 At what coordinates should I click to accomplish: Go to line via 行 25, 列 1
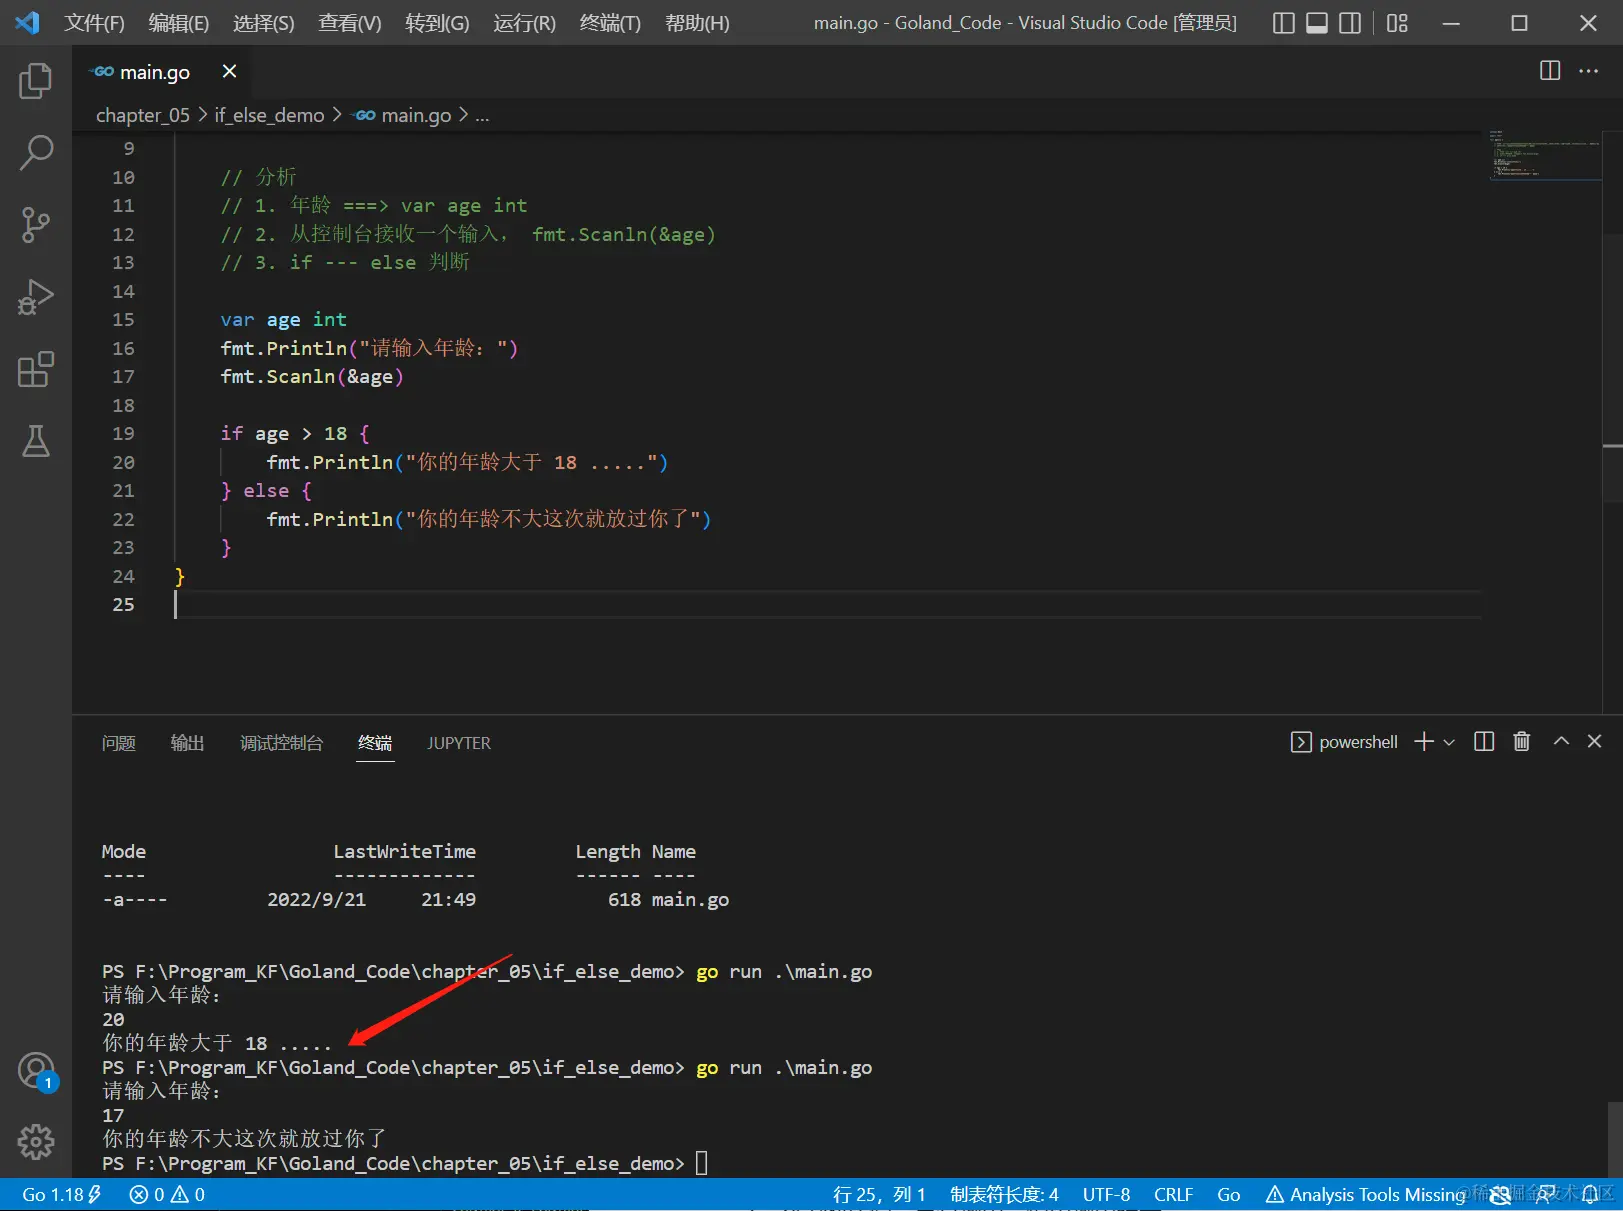pyautogui.click(x=879, y=1194)
